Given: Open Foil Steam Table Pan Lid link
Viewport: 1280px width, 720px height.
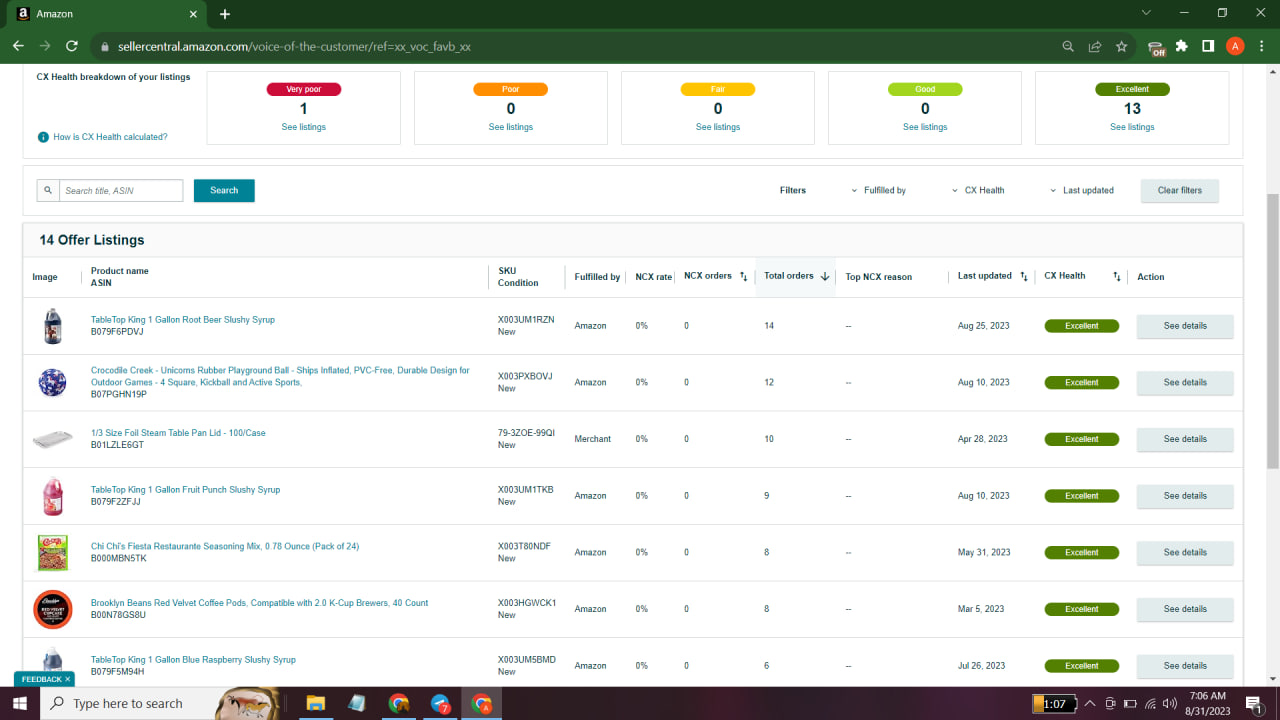Looking at the screenshot, I should point(178,433).
